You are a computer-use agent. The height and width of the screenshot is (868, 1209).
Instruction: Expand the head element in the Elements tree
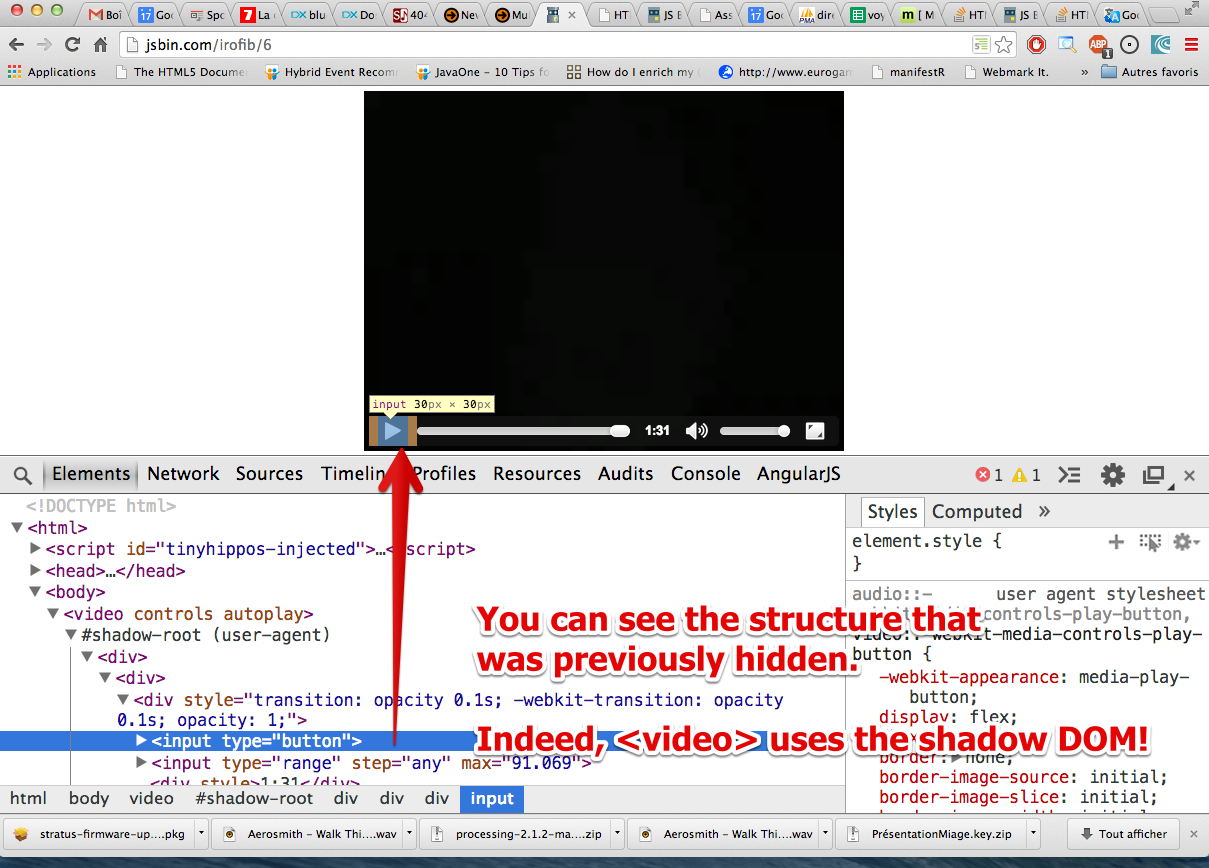[35, 570]
